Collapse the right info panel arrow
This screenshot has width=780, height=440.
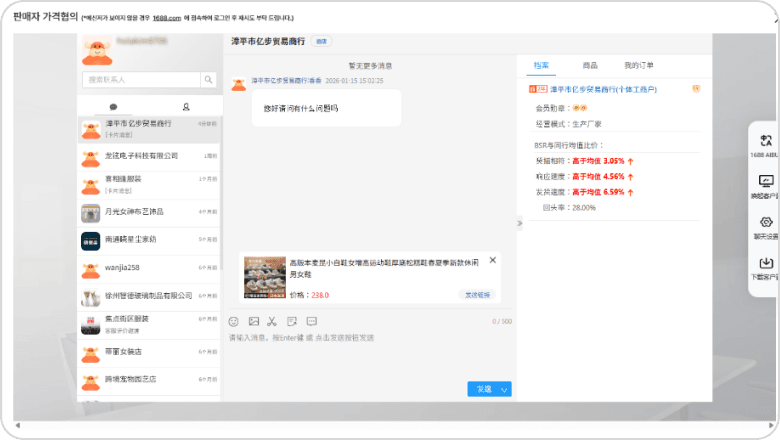pos(519,223)
